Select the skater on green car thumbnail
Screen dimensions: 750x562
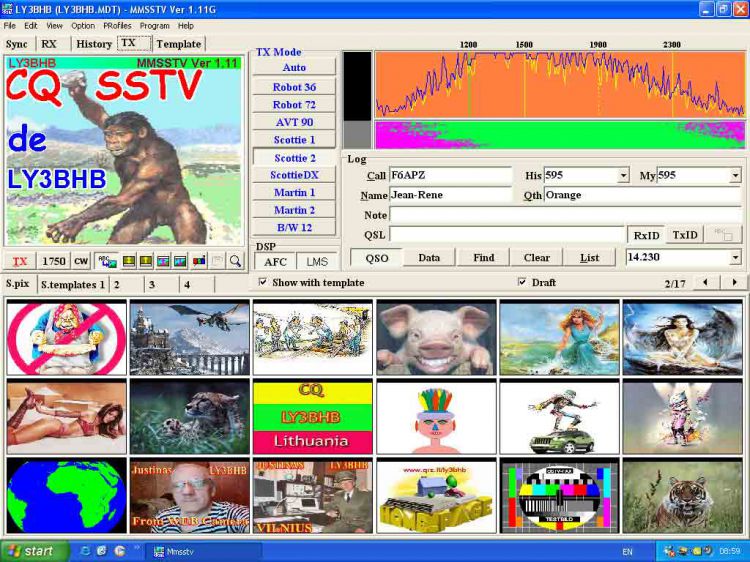coord(559,417)
